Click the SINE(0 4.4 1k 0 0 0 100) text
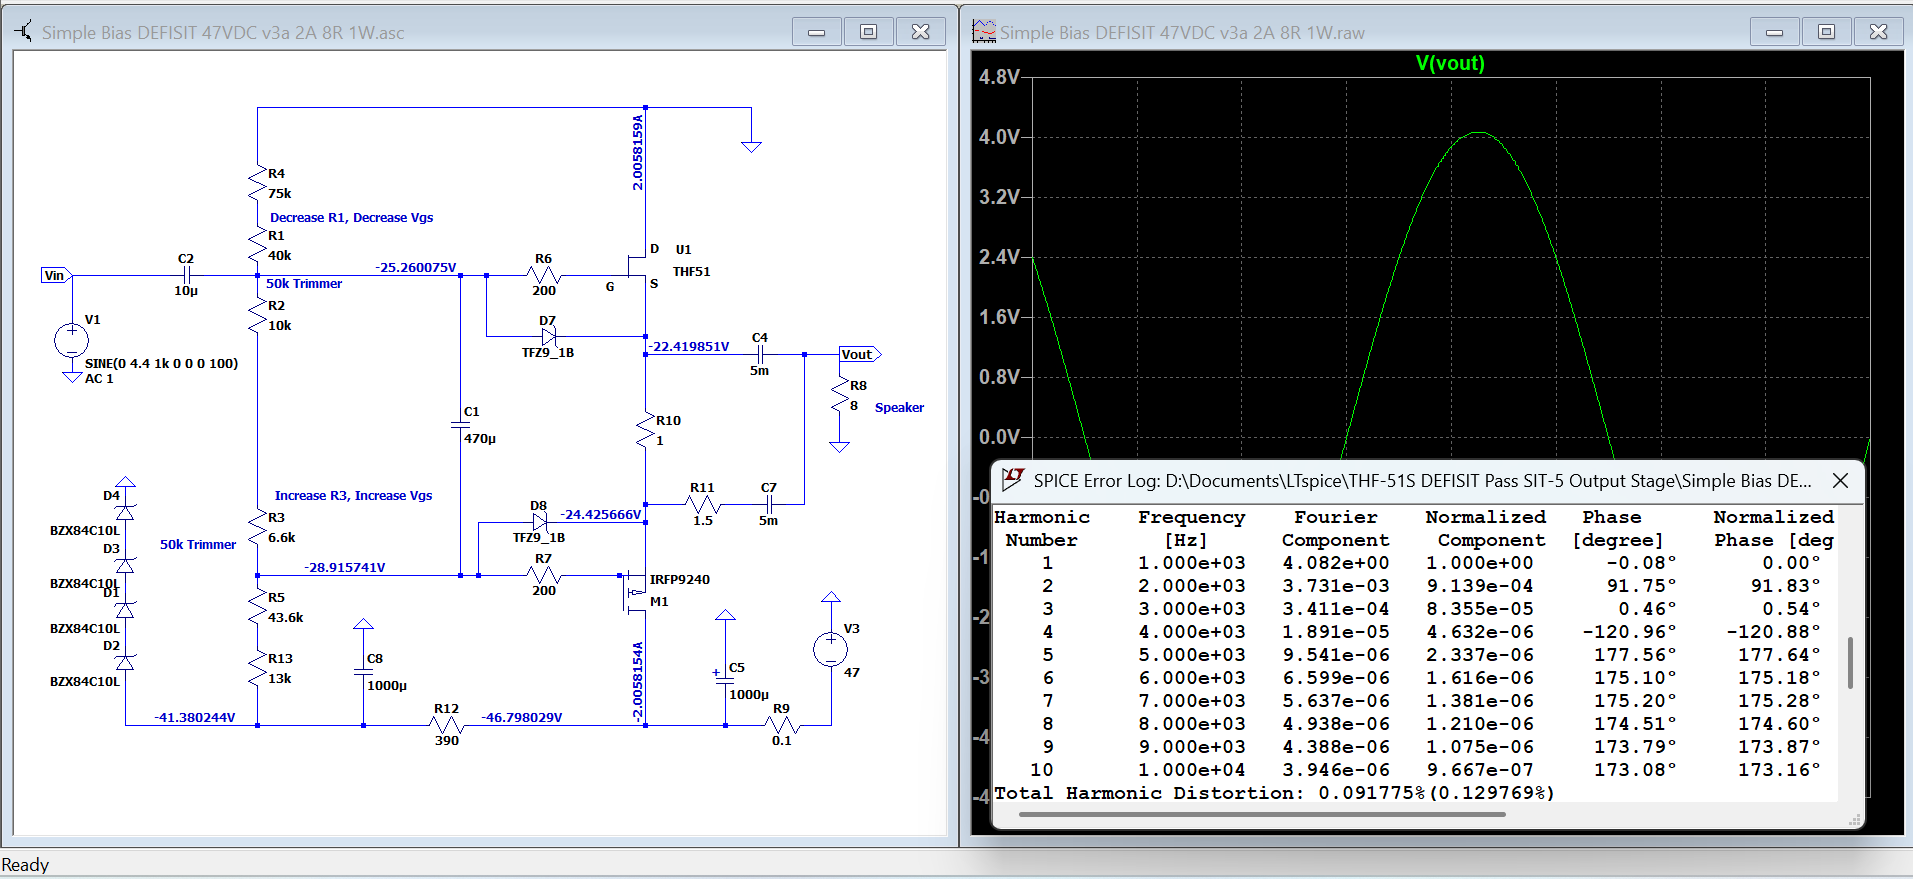Image resolution: width=1913 pixels, height=879 pixels. pos(161,363)
